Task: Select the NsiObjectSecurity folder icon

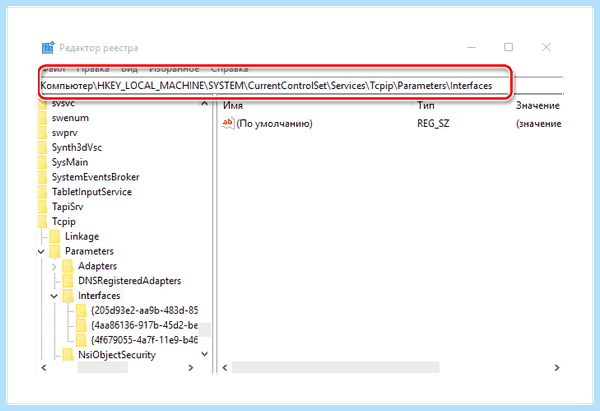Action: 68,355
